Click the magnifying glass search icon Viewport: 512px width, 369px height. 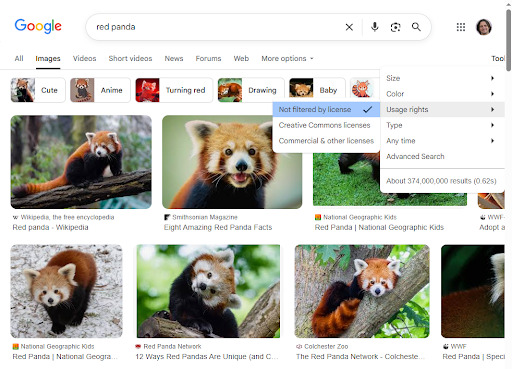pos(416,27)
